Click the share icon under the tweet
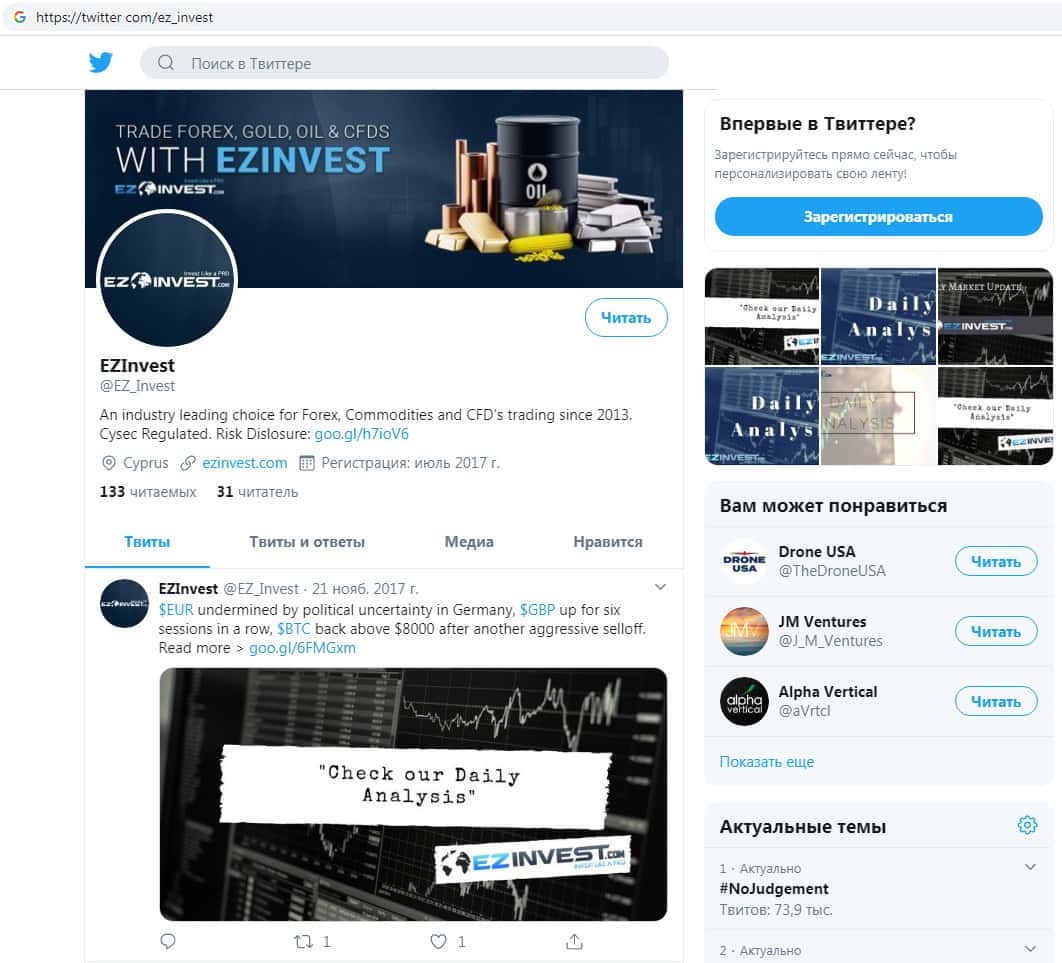The image size is (1062, 963). pos(574,941)
